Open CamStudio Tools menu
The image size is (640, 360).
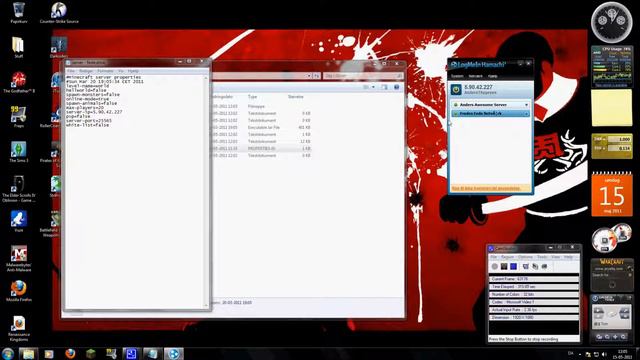pyautogui.click(x=542, y=257)
